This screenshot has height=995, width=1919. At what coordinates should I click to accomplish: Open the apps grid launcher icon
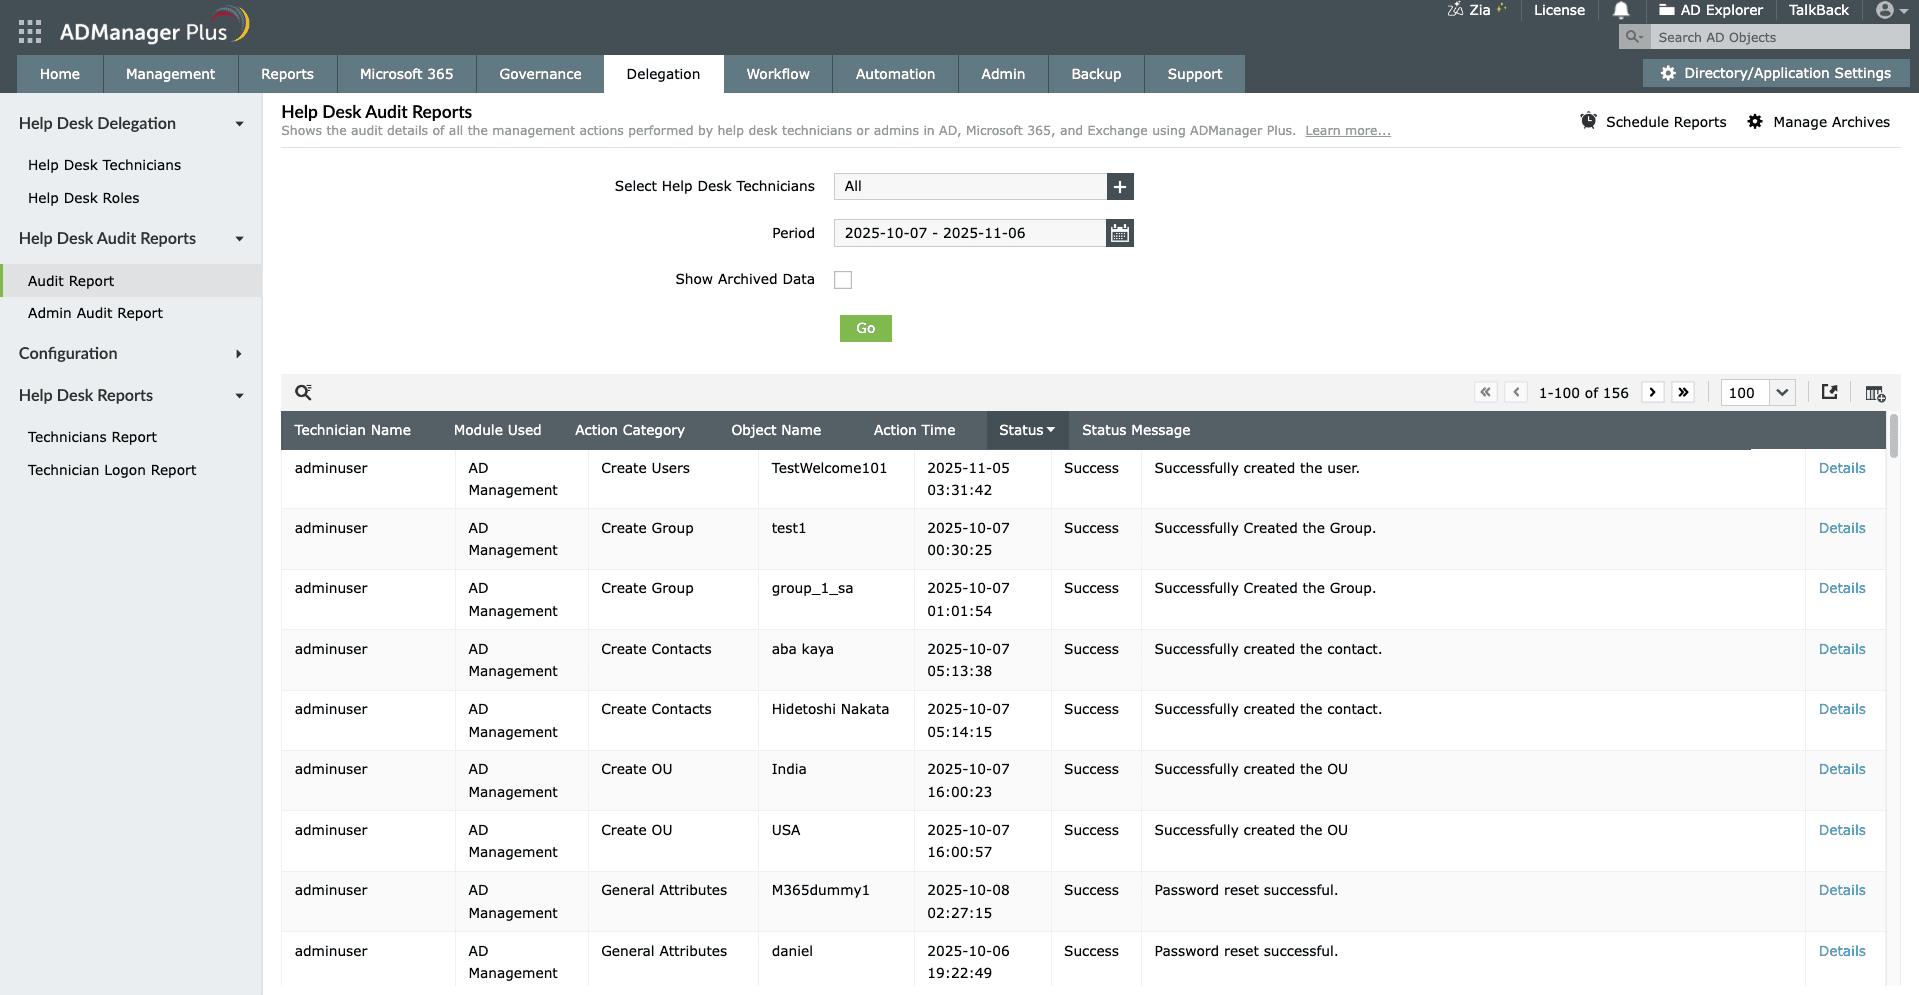30,32
